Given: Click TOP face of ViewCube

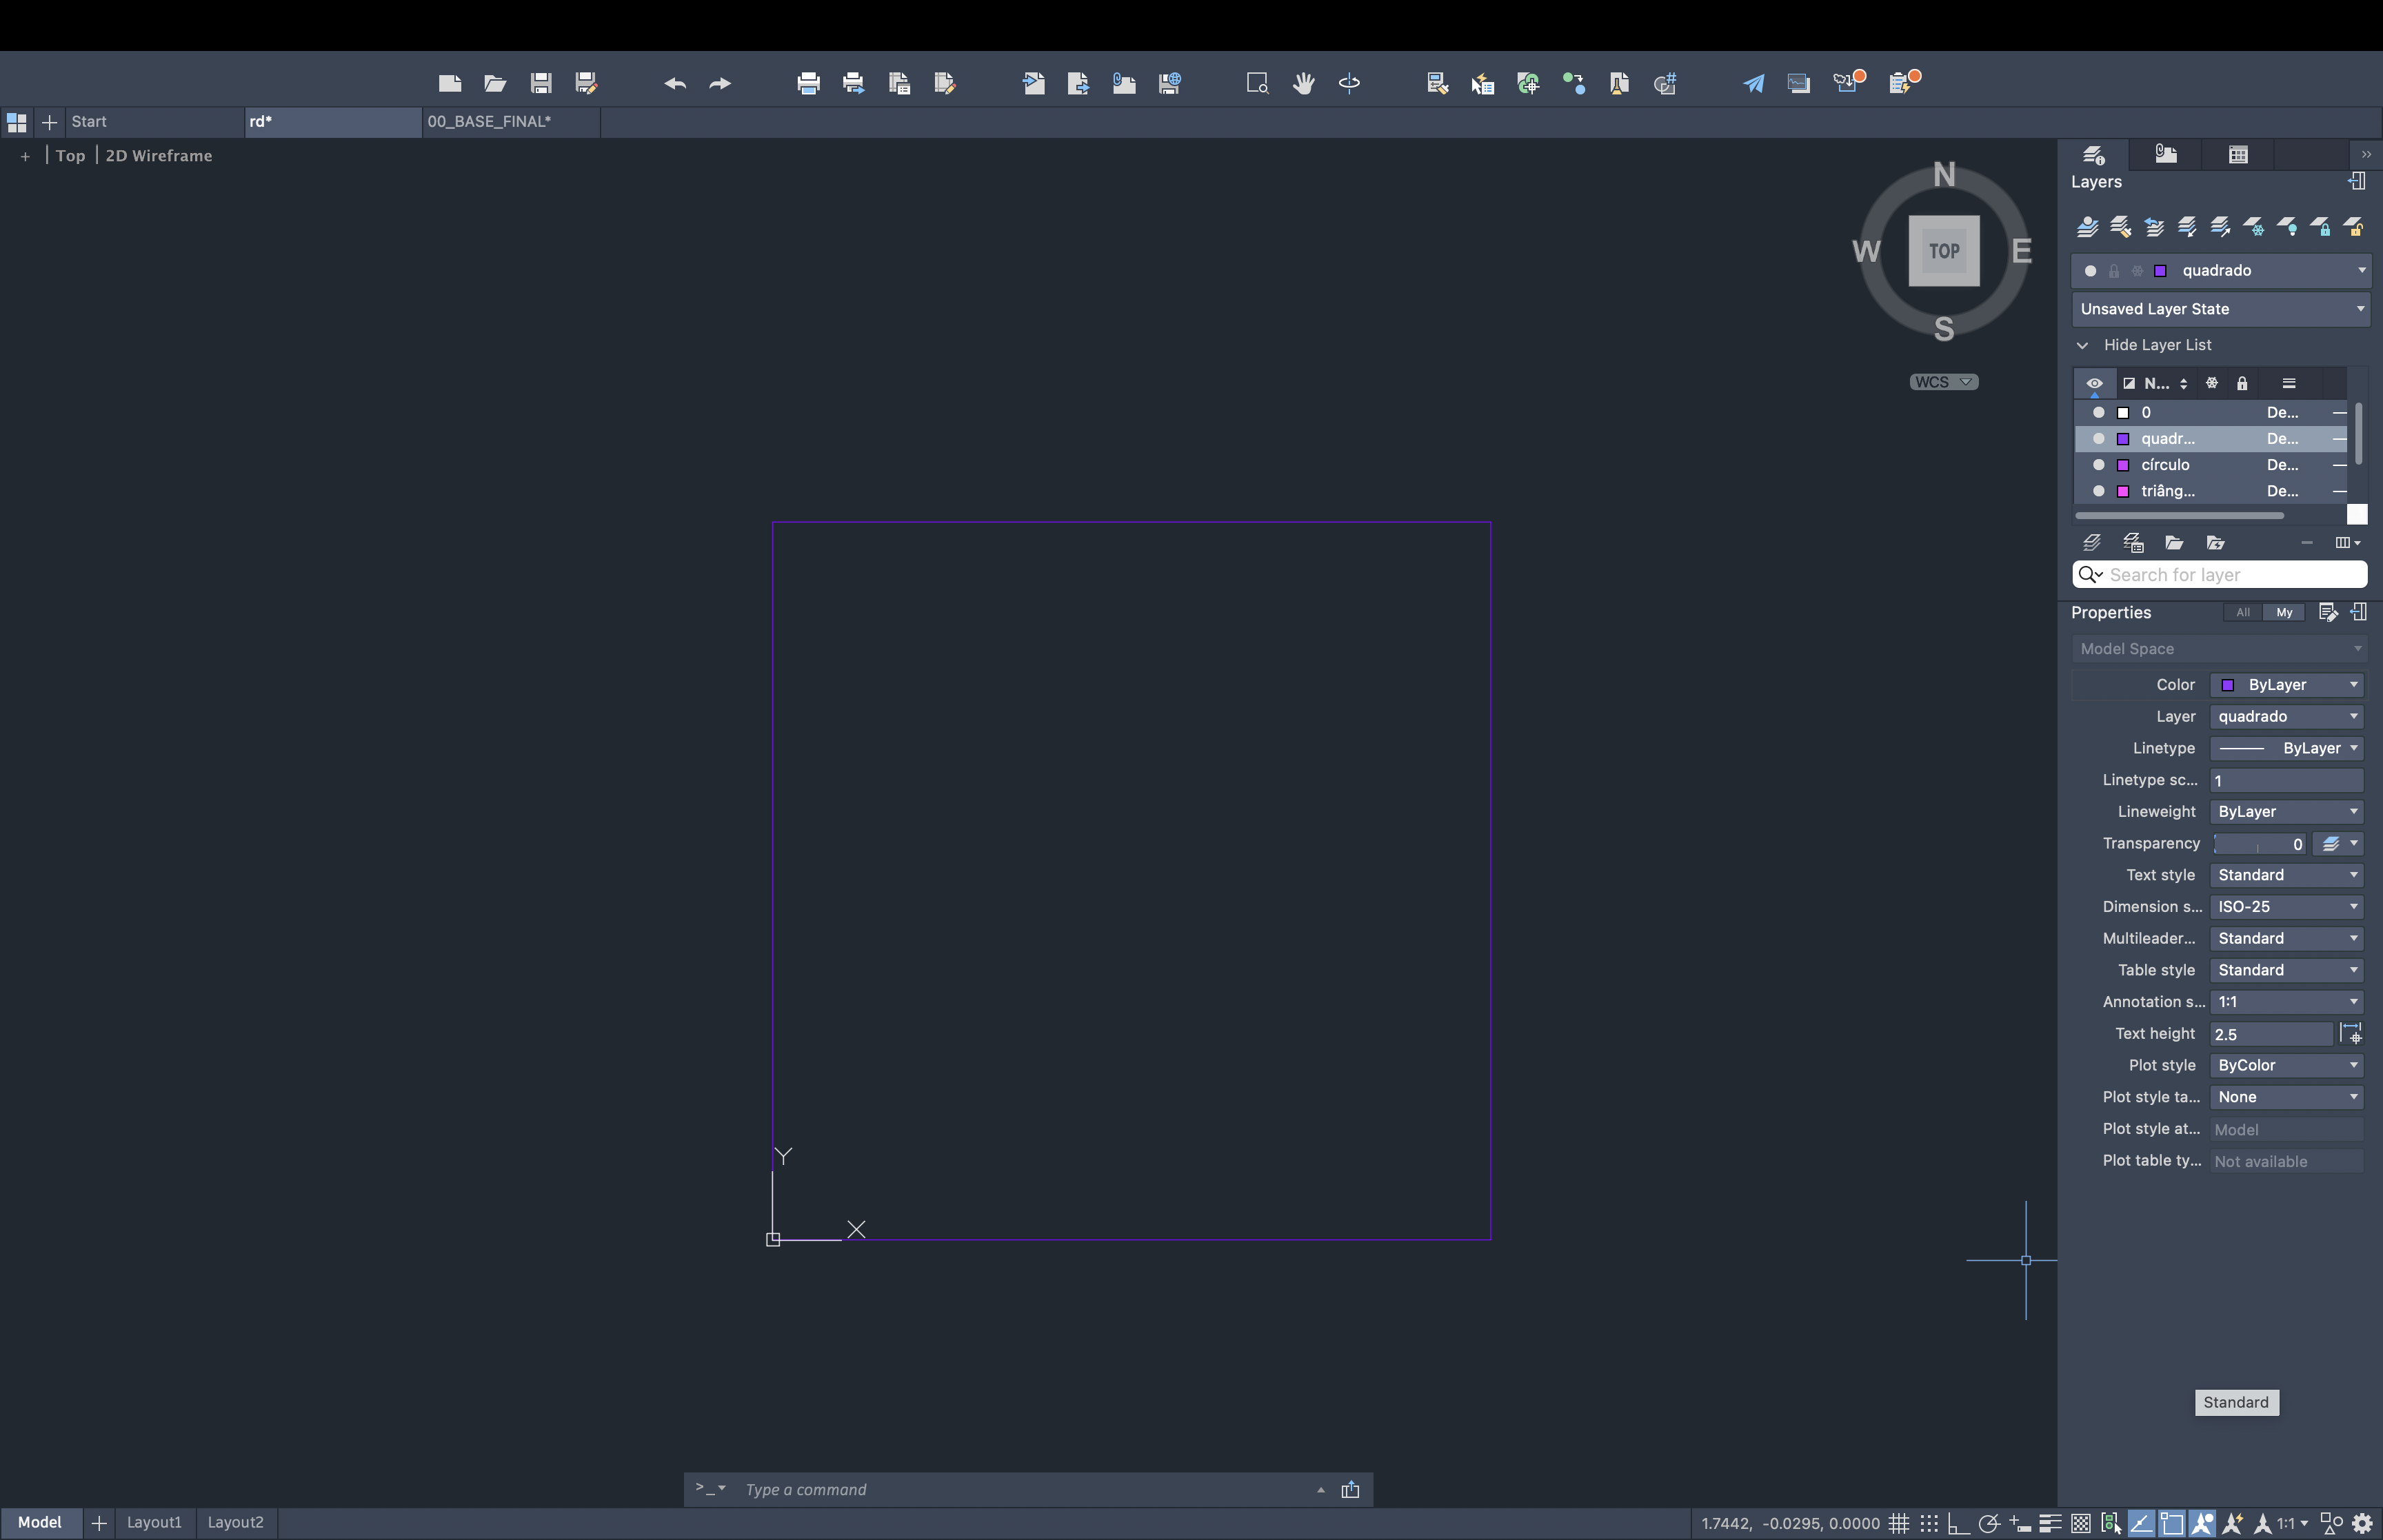Looking at the screenshot, I should [x=1943, y=251].
